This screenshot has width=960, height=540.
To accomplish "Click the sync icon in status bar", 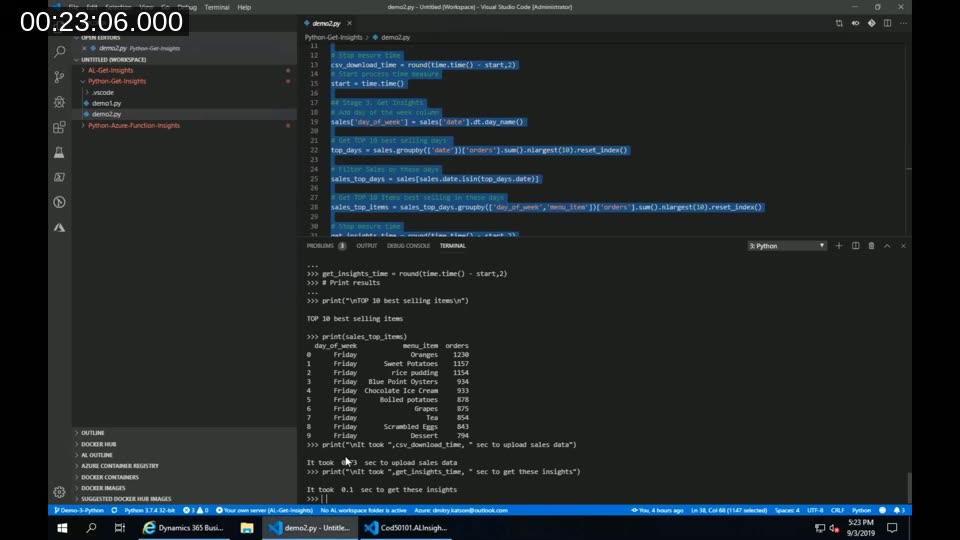I will pos(114,510).
